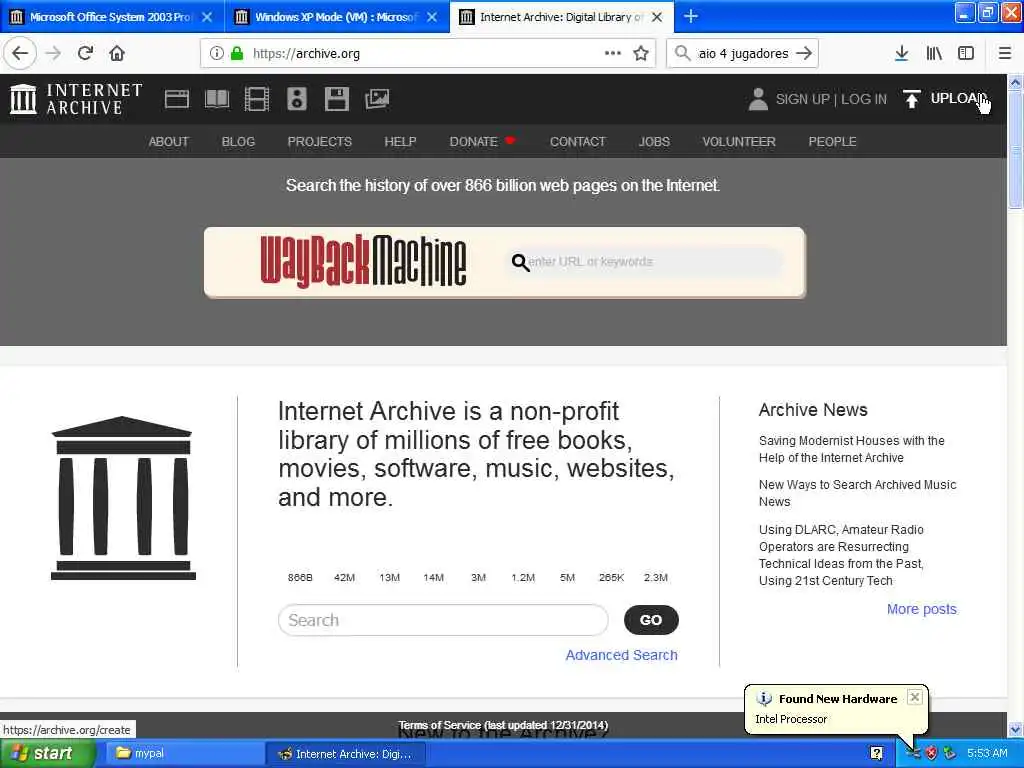The width and height of the screenshot is (1024, 768).
Task: Click the green padlock security icon
Action: [237, 54]
